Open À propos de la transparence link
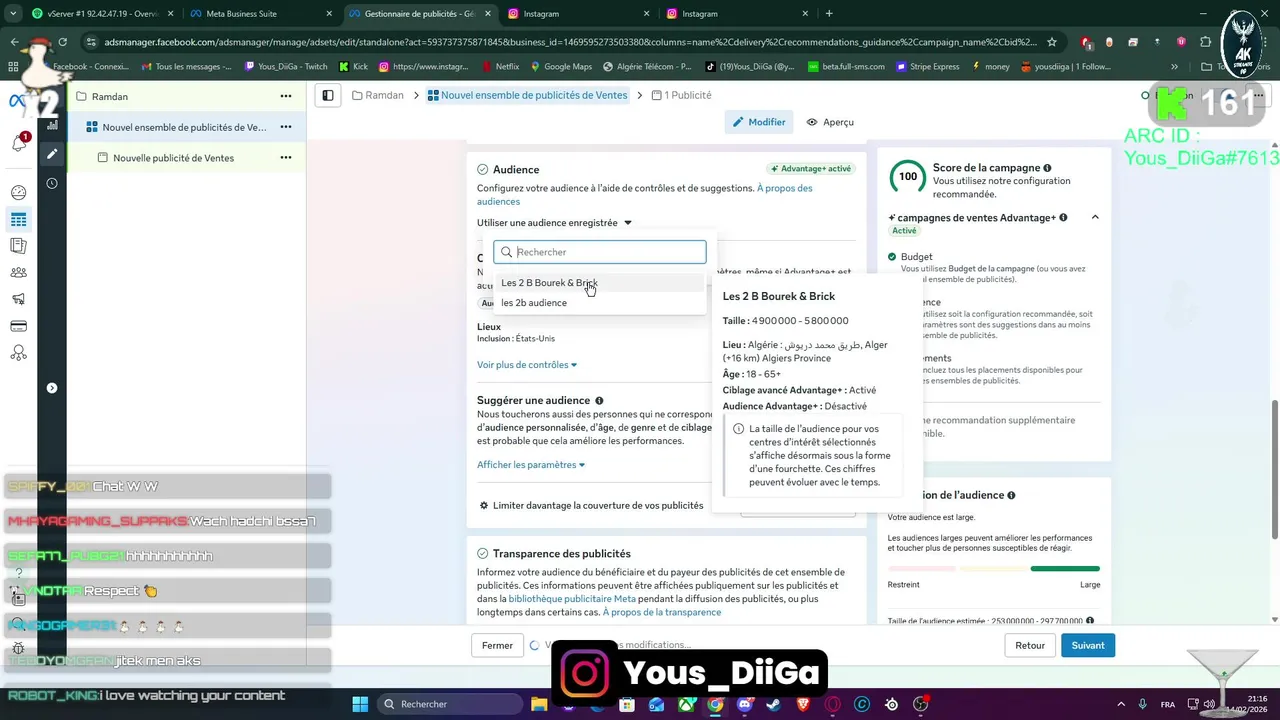This screenshot has height=720, width=1280. coord(662,612)
